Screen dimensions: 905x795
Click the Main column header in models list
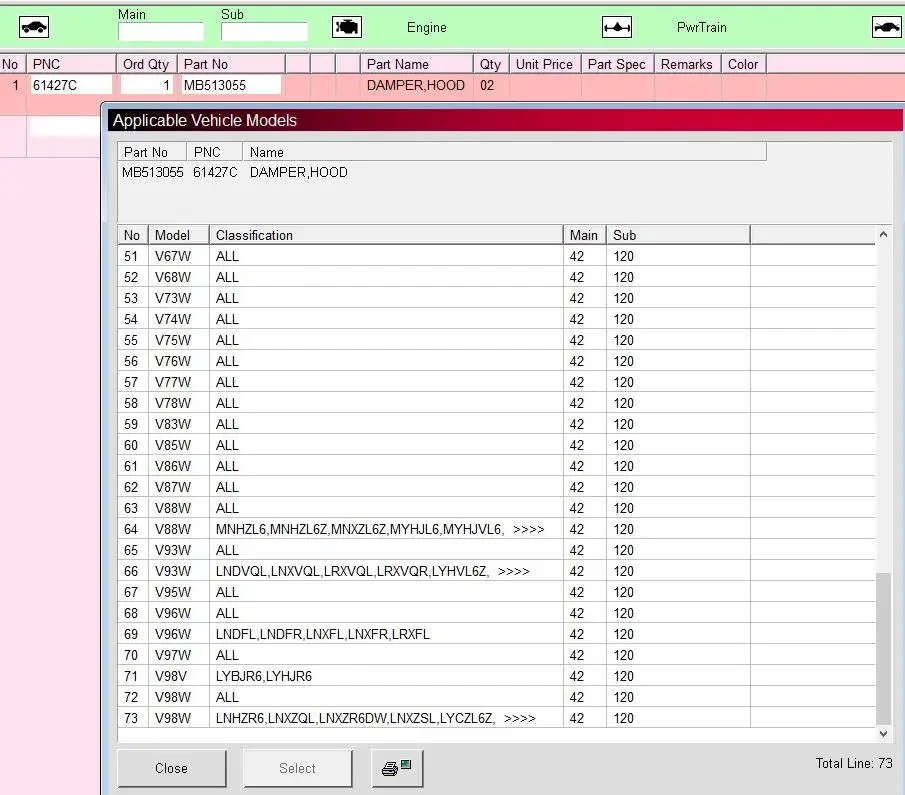click(x=584, y=235)
